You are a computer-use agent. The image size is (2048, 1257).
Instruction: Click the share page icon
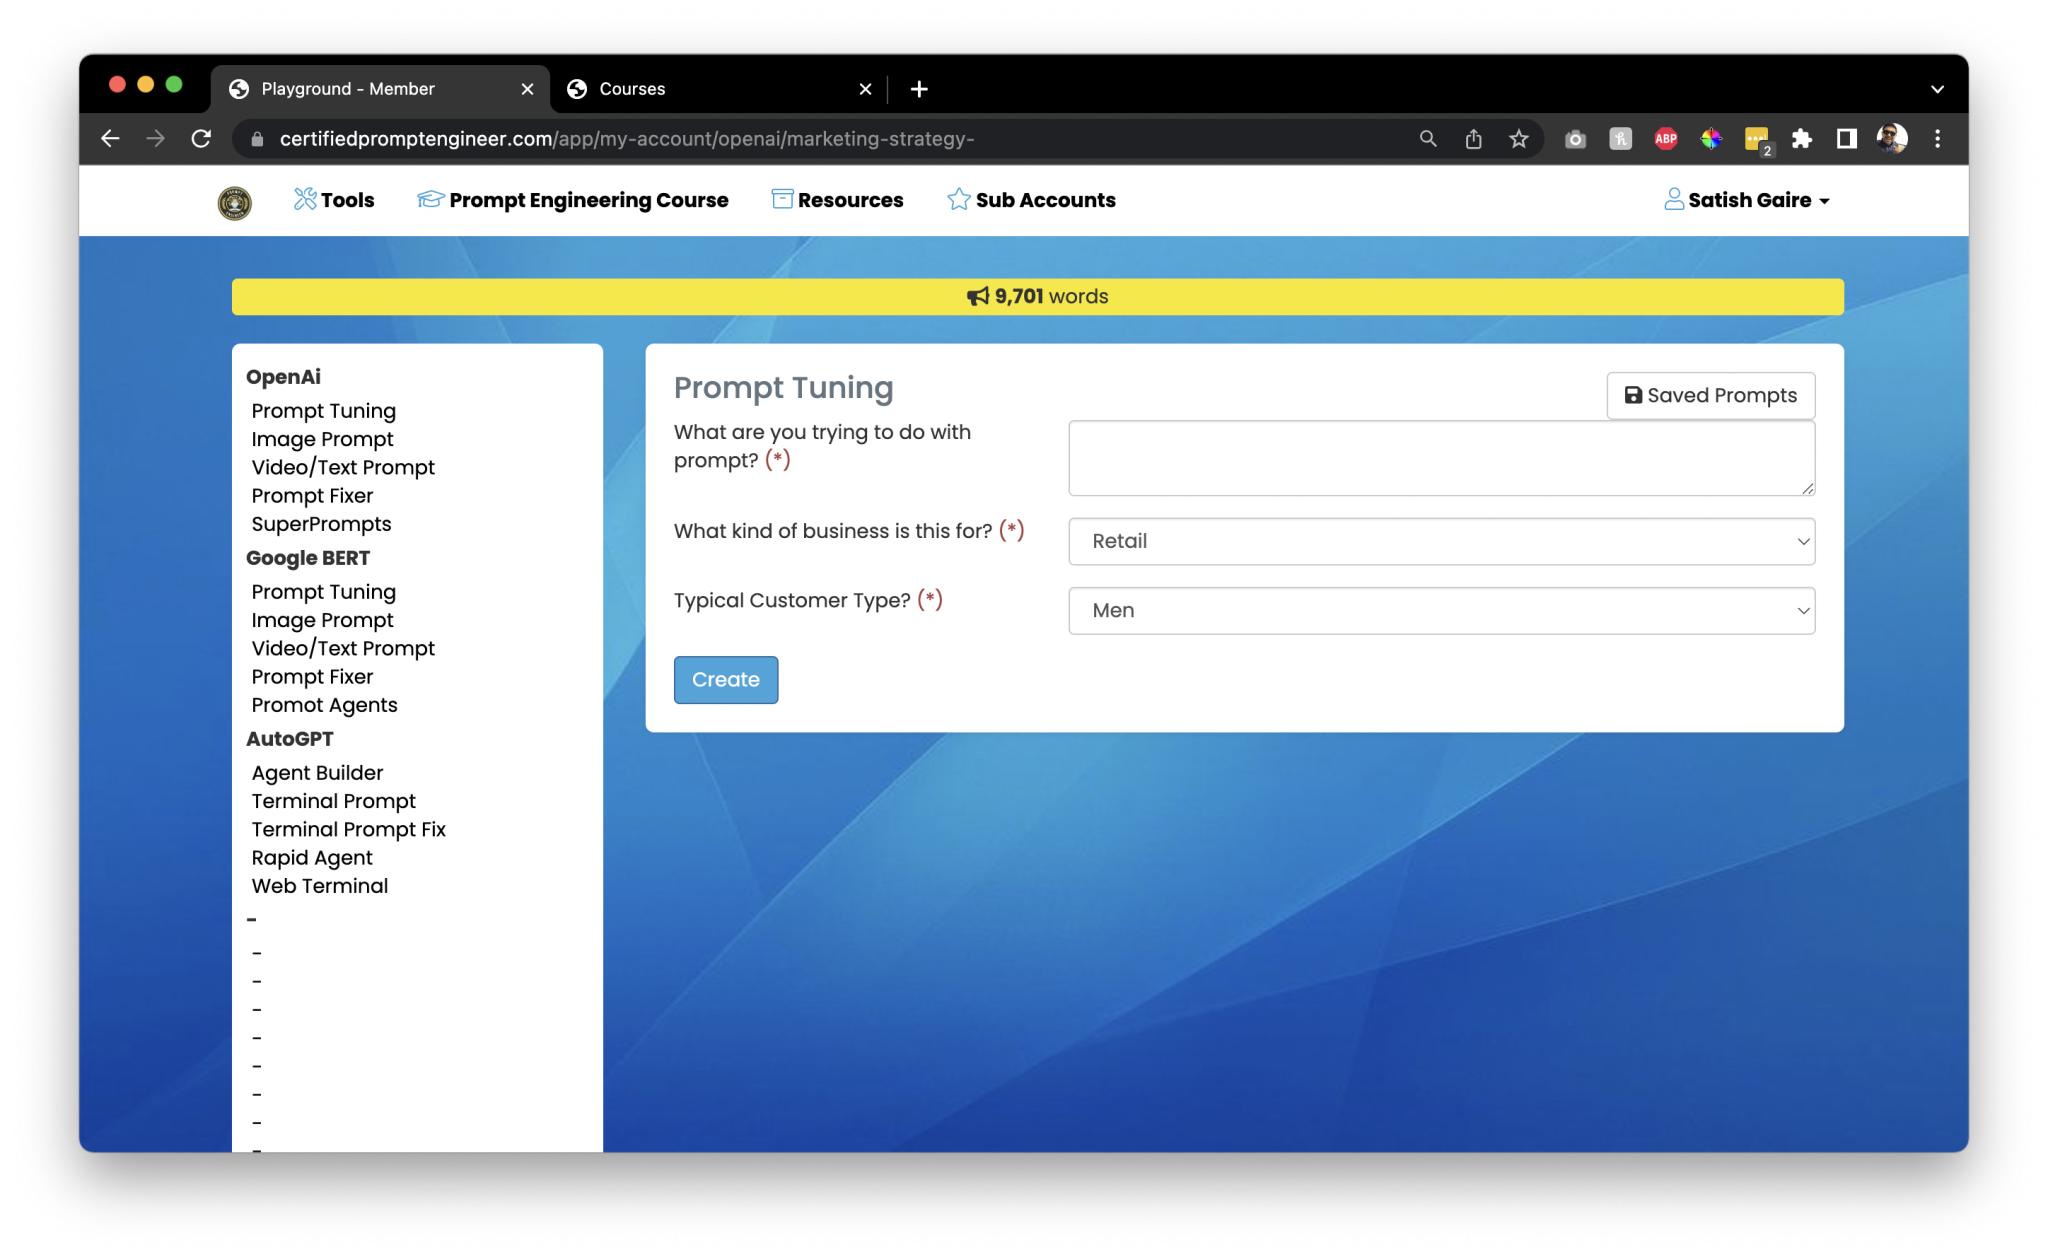pyautogui.click(x=1473, y=139)
